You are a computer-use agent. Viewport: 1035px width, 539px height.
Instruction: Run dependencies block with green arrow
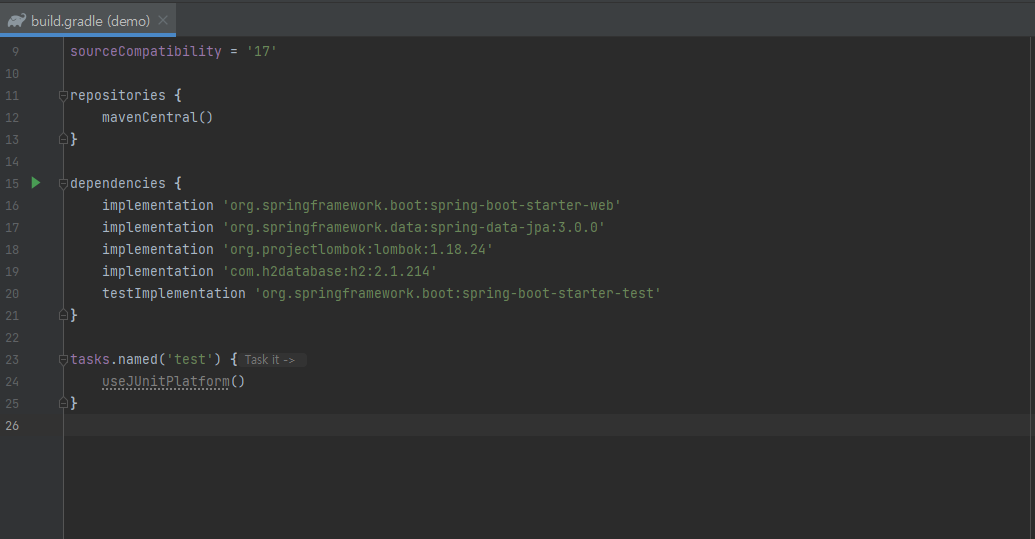pyautogui.click(x=36, y=183)
